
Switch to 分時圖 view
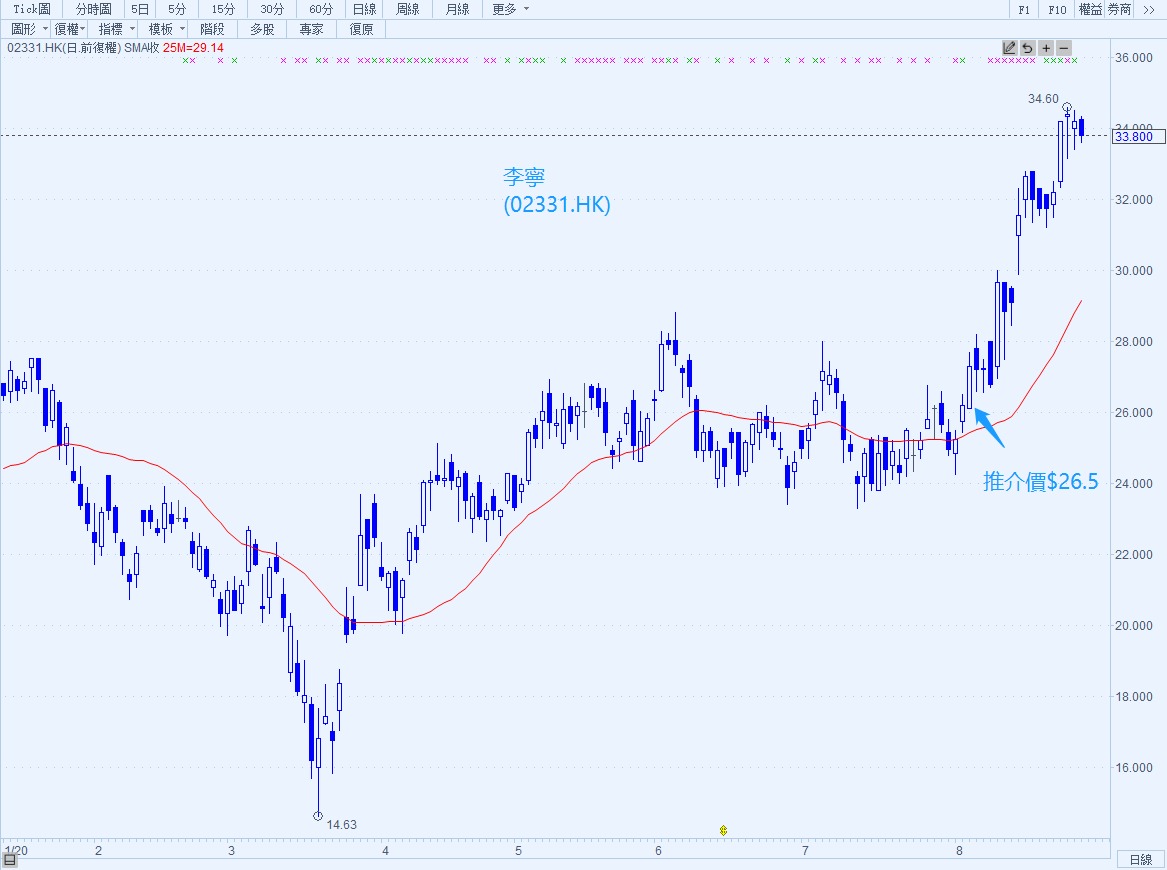[x=94, y=9]
